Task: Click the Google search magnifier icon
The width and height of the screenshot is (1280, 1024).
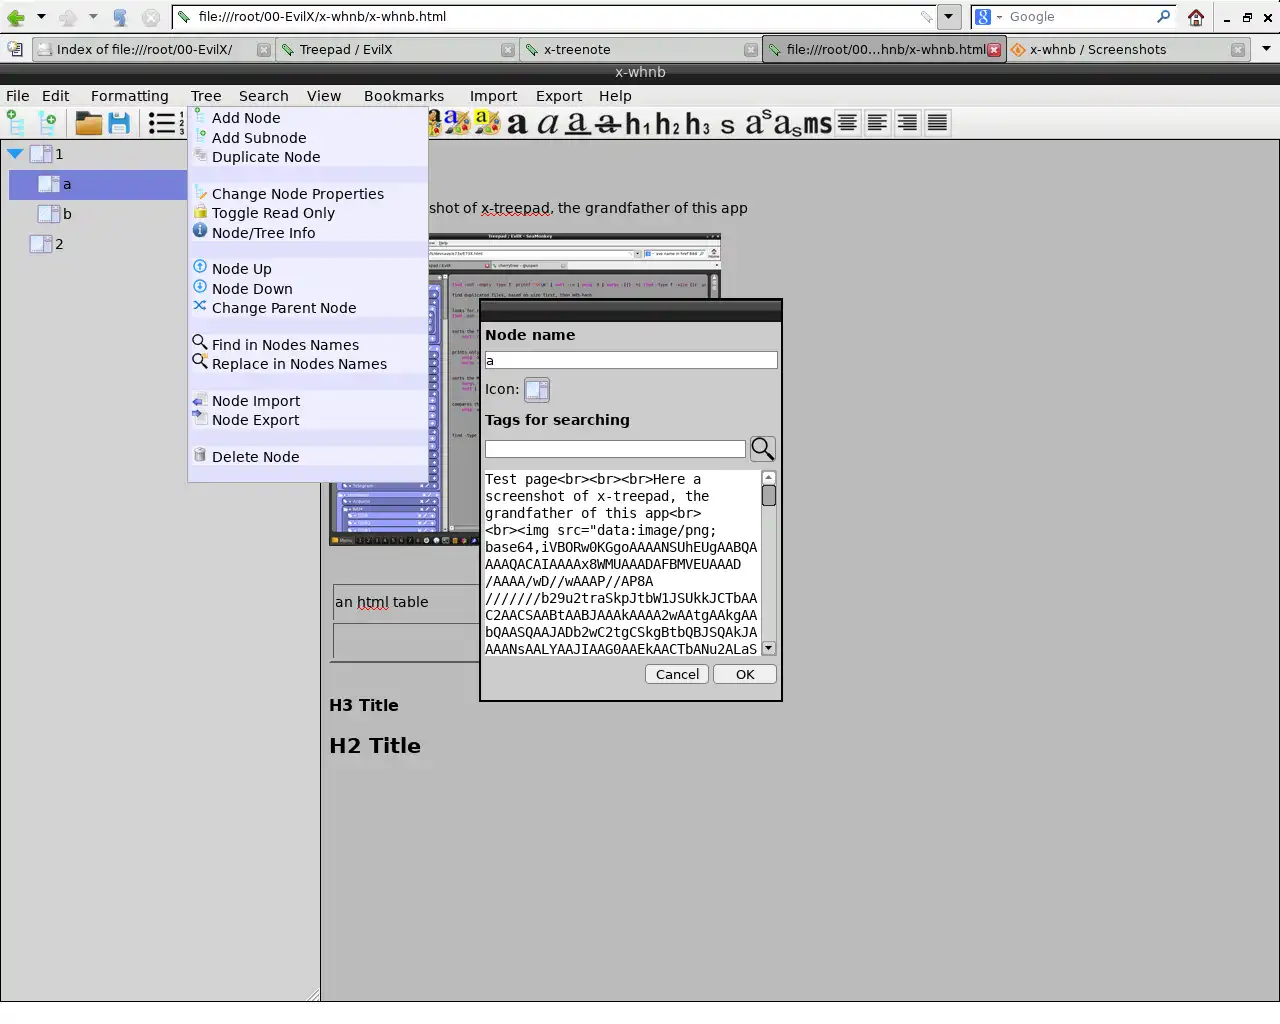Action: click(1164, 16)
